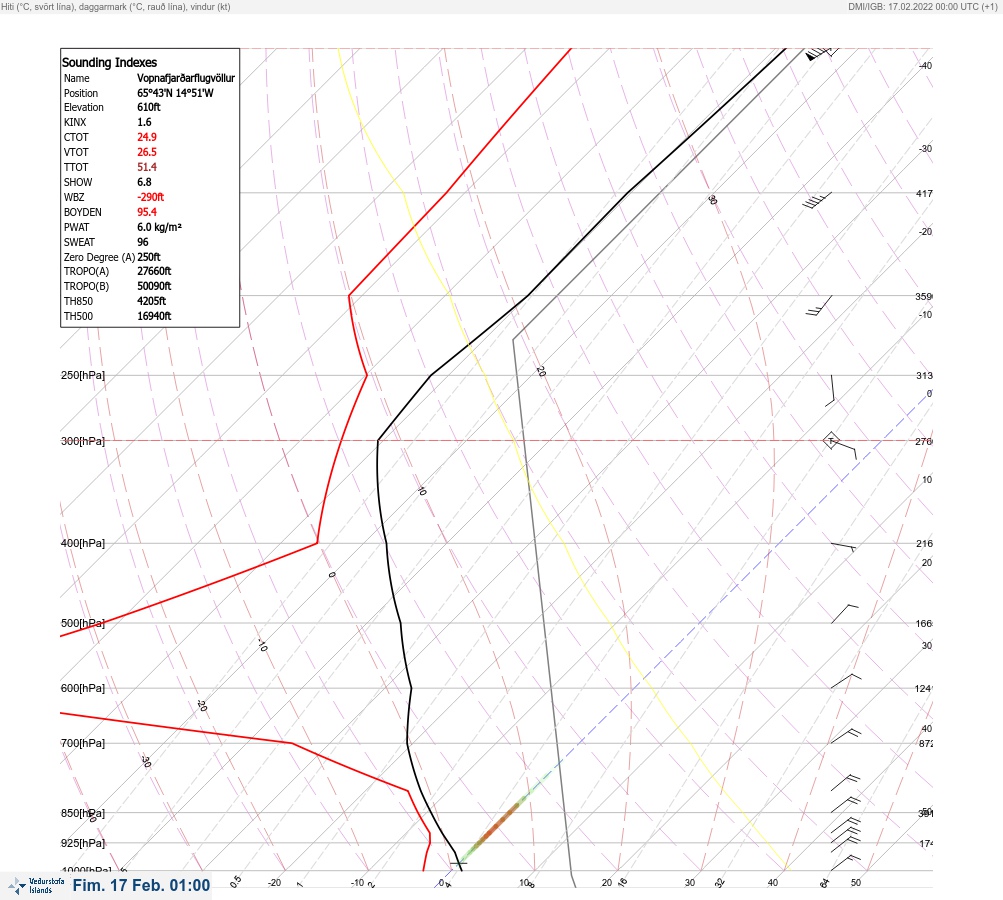This screenshot has height=900, width=1003.
Task: Select the date label Fim. 17 Feb. 01:00
Action: pos(141,885)
